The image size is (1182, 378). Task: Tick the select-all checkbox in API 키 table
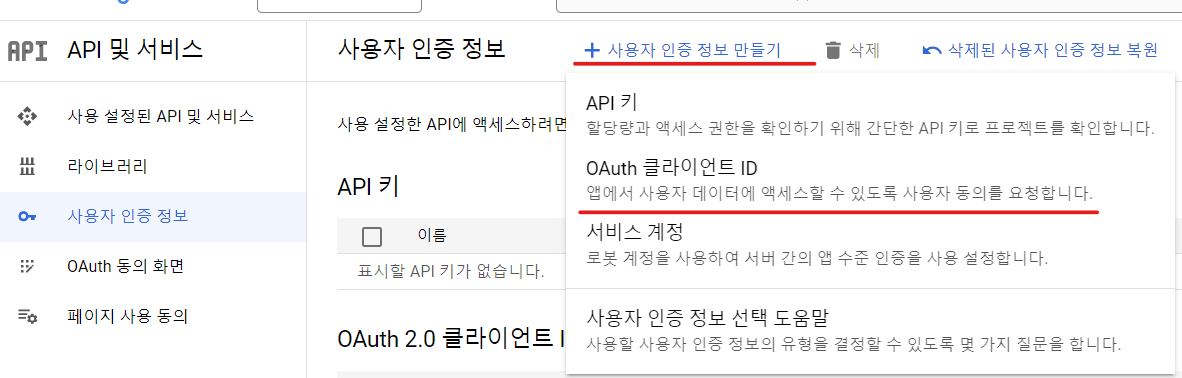(x=372, y=237)
